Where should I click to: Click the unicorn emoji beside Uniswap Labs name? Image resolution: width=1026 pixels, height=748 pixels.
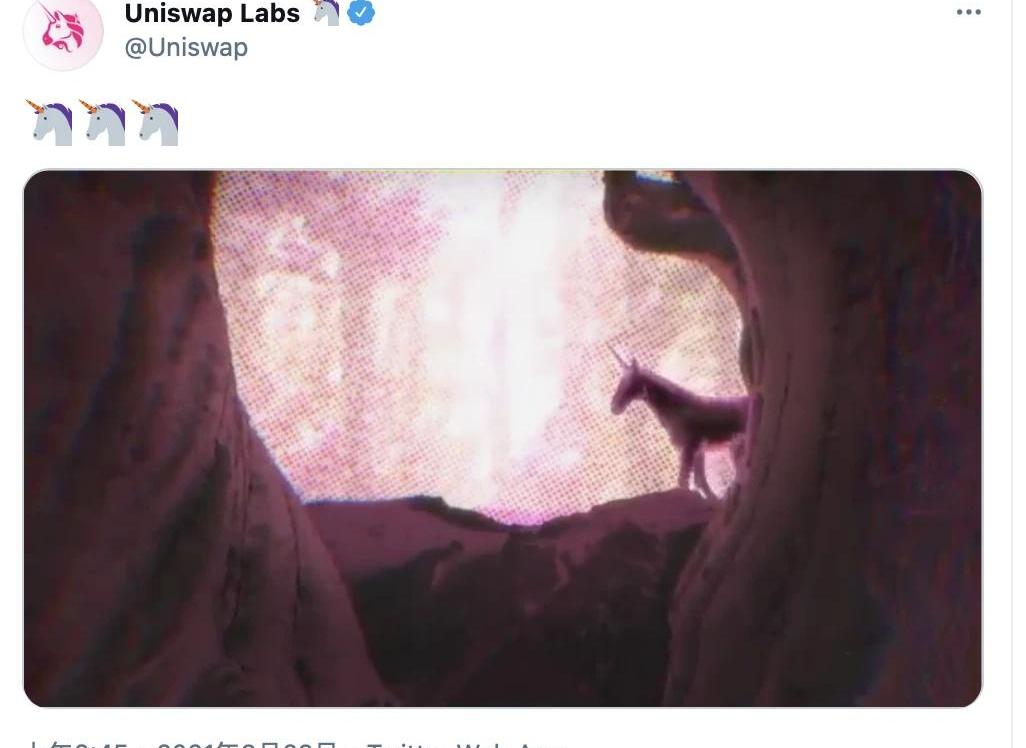[x=327, y=12]
